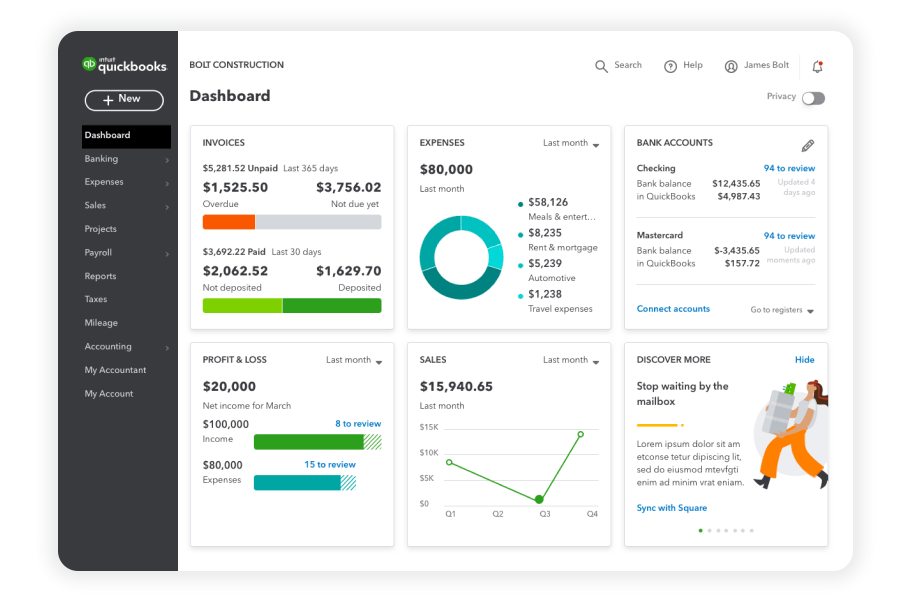Open the Help question mark icon
Screen dimensions: 911x602
click(670, 66)
